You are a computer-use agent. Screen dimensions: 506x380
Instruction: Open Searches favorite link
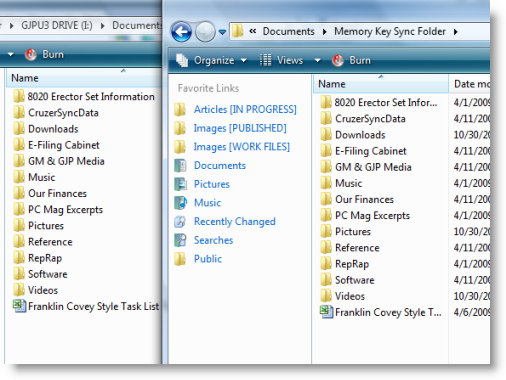click(213, 240)
